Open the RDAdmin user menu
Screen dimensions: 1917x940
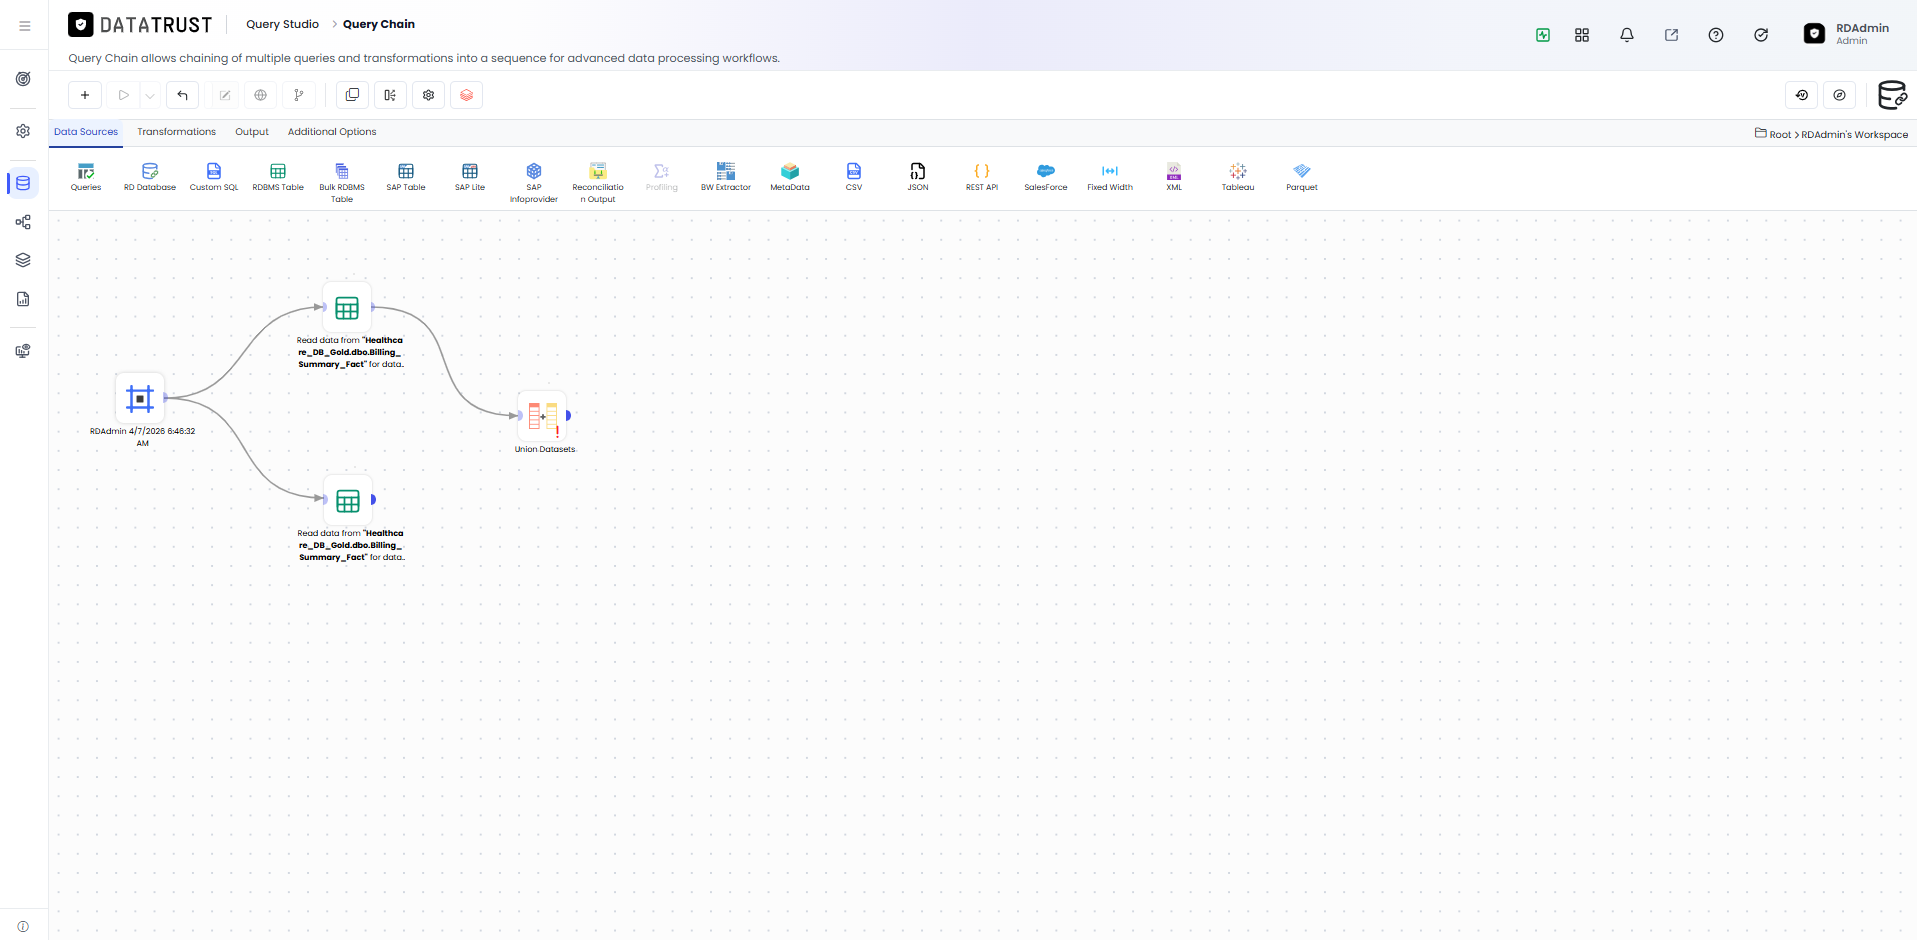[1846, 34]
